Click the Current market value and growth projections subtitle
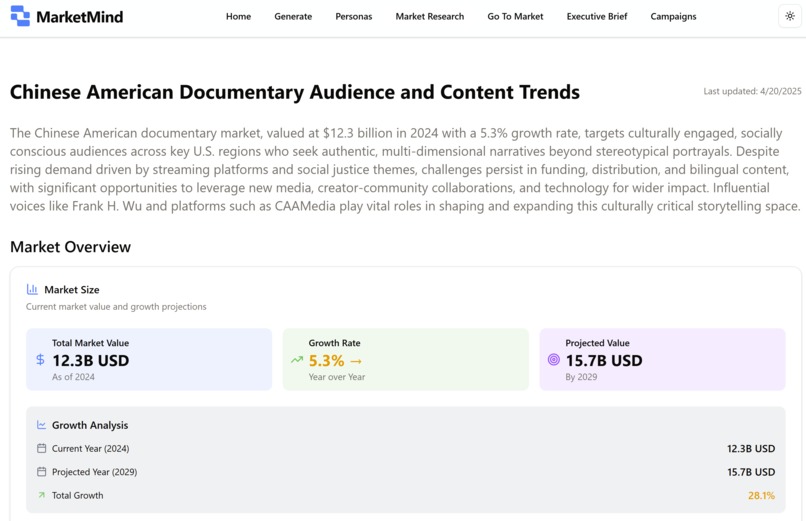Image resolution: width=806 pixels, height=521 pixels. click(116, 307)
